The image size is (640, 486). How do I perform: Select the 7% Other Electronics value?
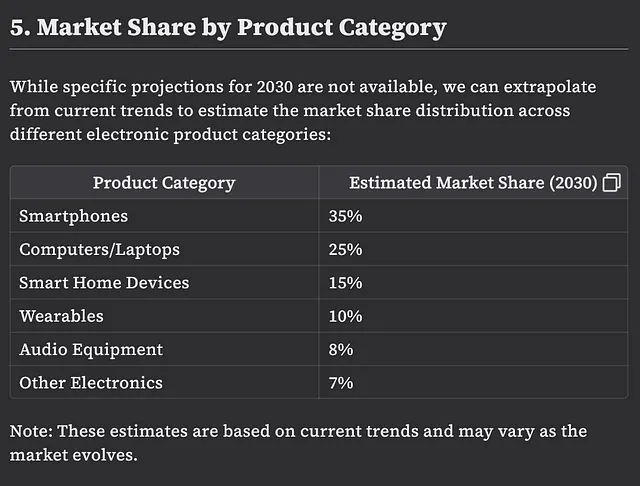[341, 383]
